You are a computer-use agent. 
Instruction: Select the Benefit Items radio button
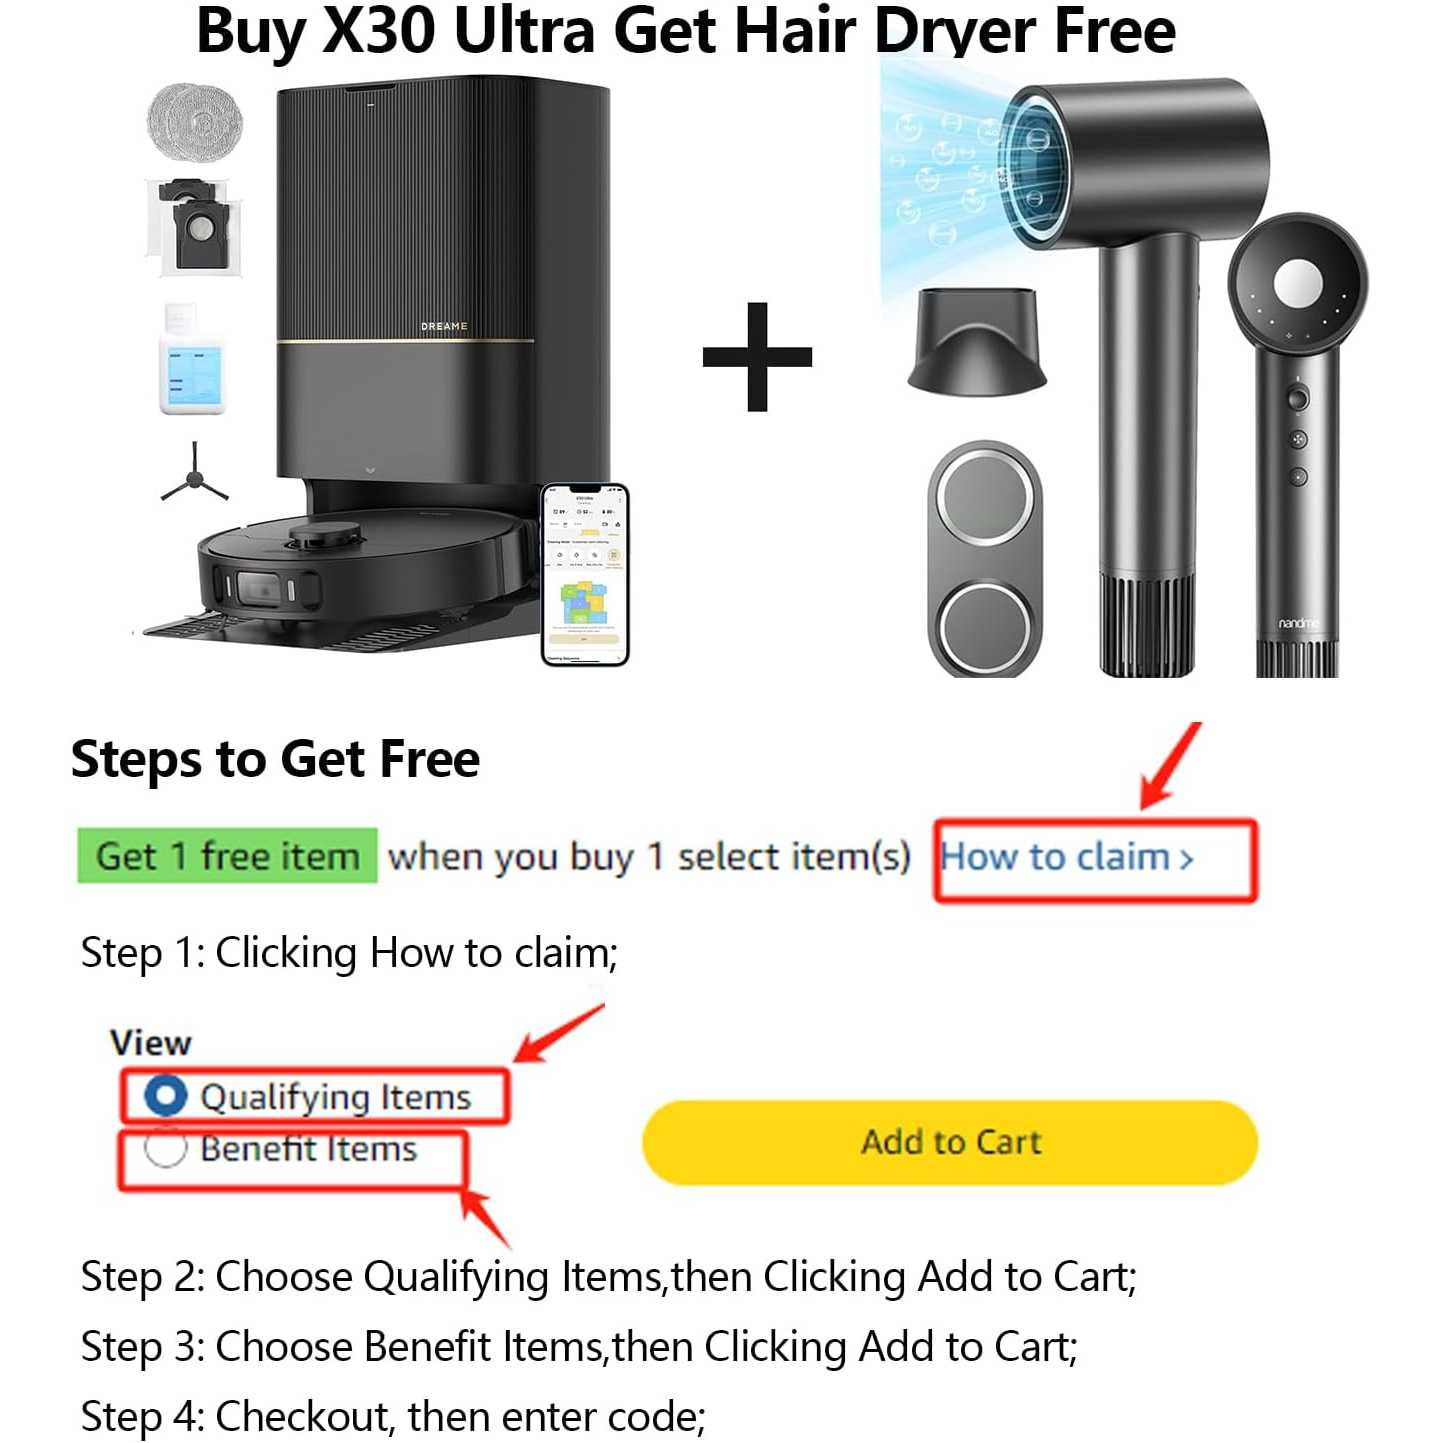click(x=165, y=1148)
